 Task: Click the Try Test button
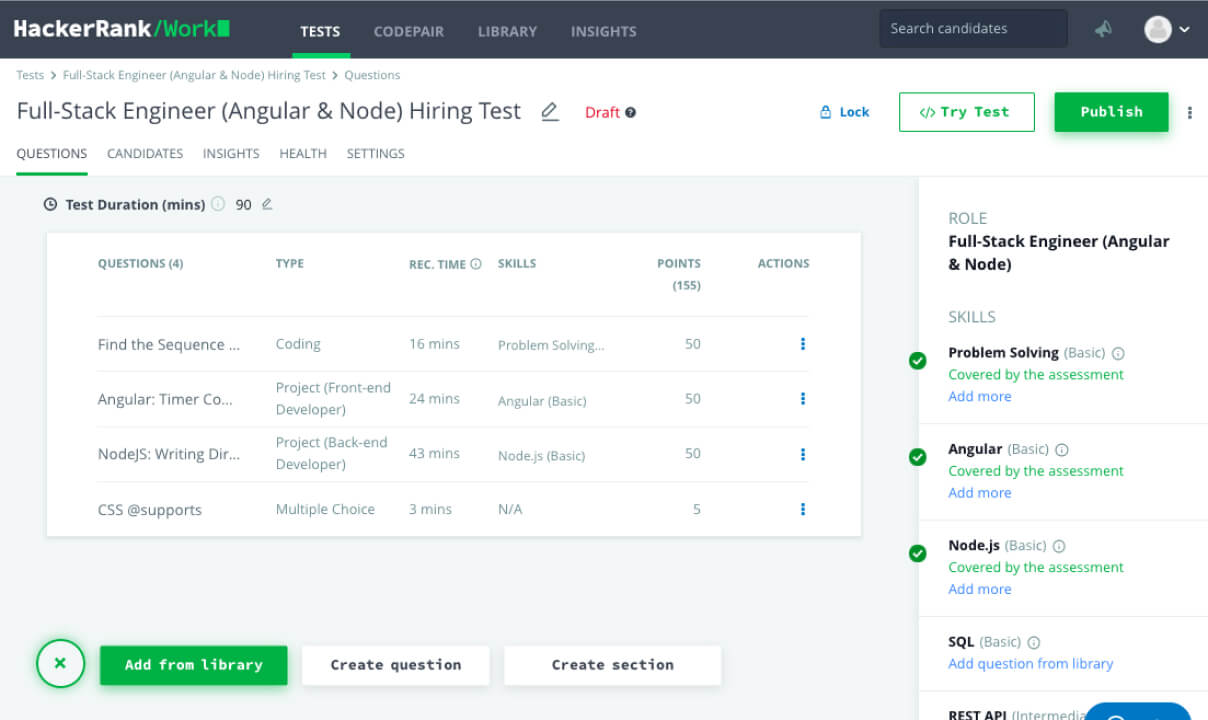[x=966, y=112]
